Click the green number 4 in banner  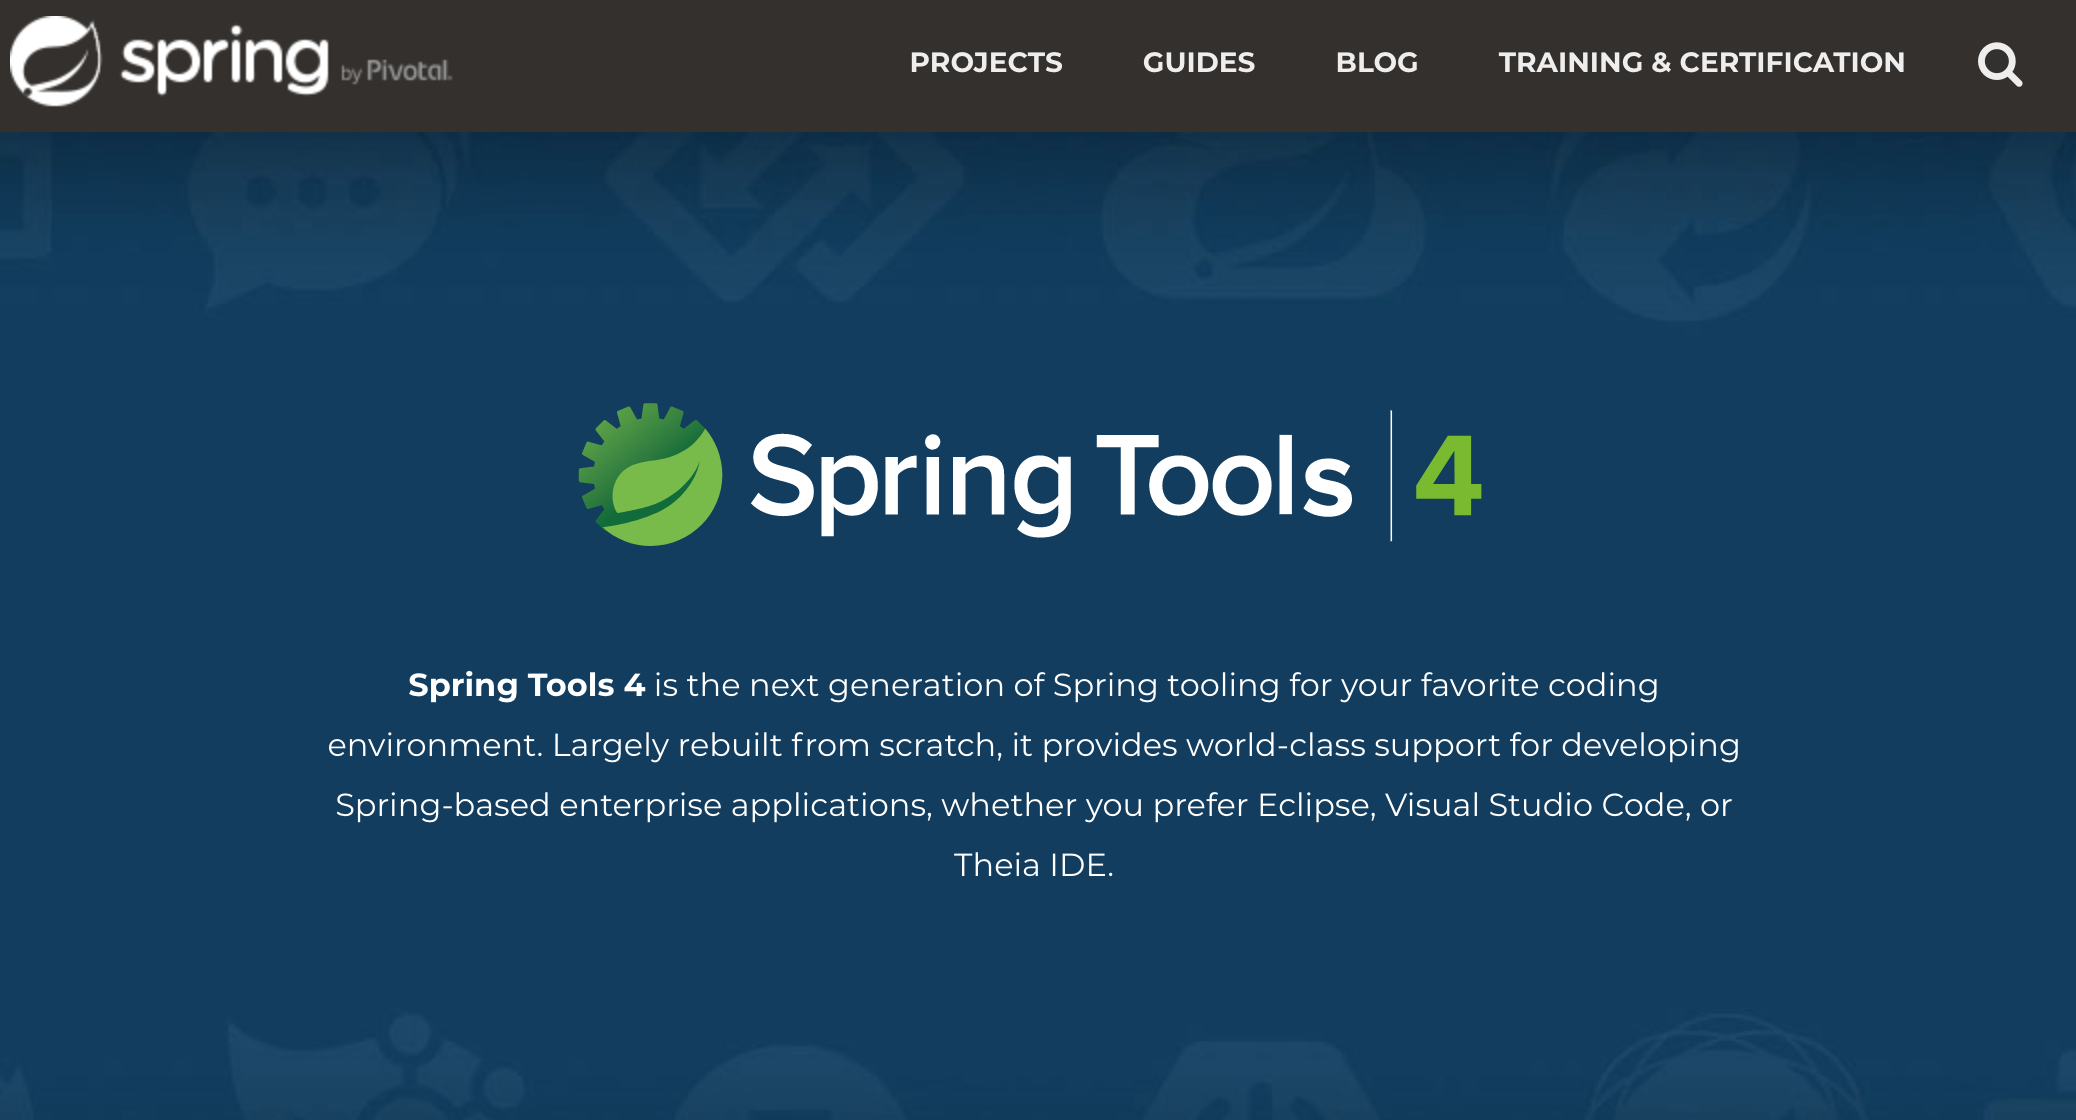click(1448, 476)
